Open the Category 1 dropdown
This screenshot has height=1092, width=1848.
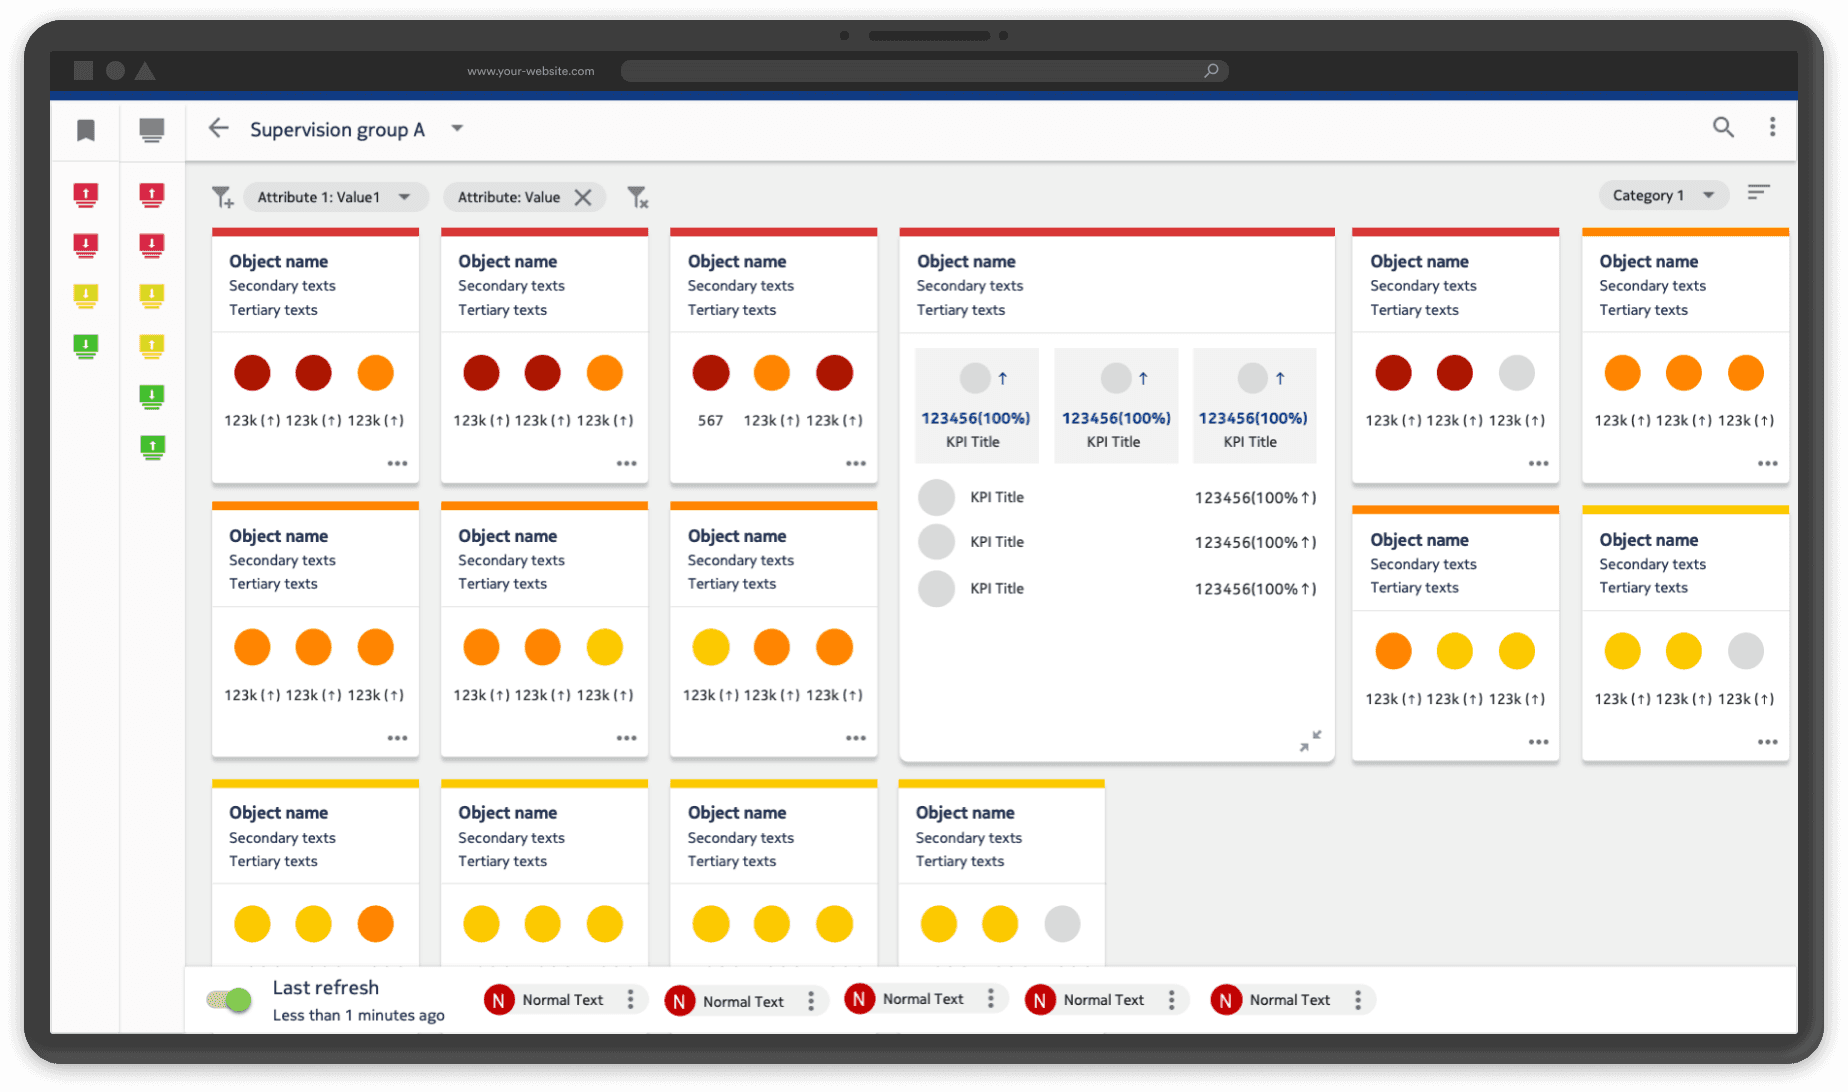[1663, 195]
